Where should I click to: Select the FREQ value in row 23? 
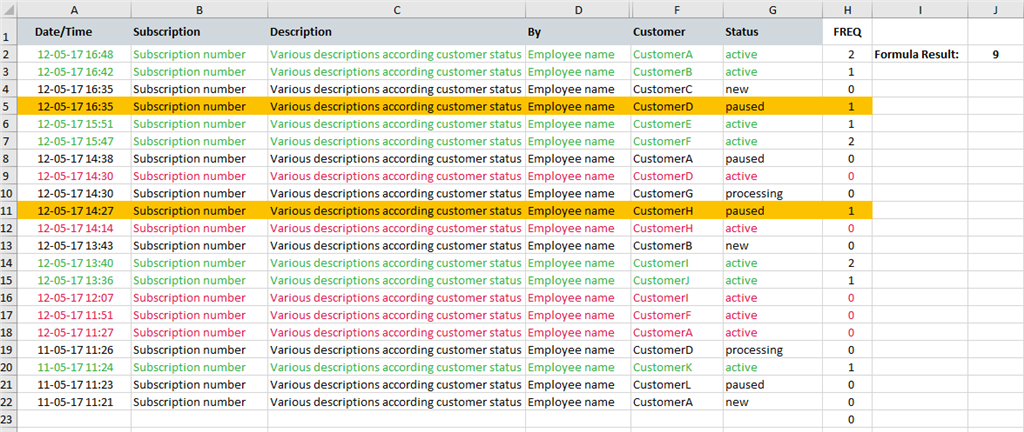tap(848, 419)
